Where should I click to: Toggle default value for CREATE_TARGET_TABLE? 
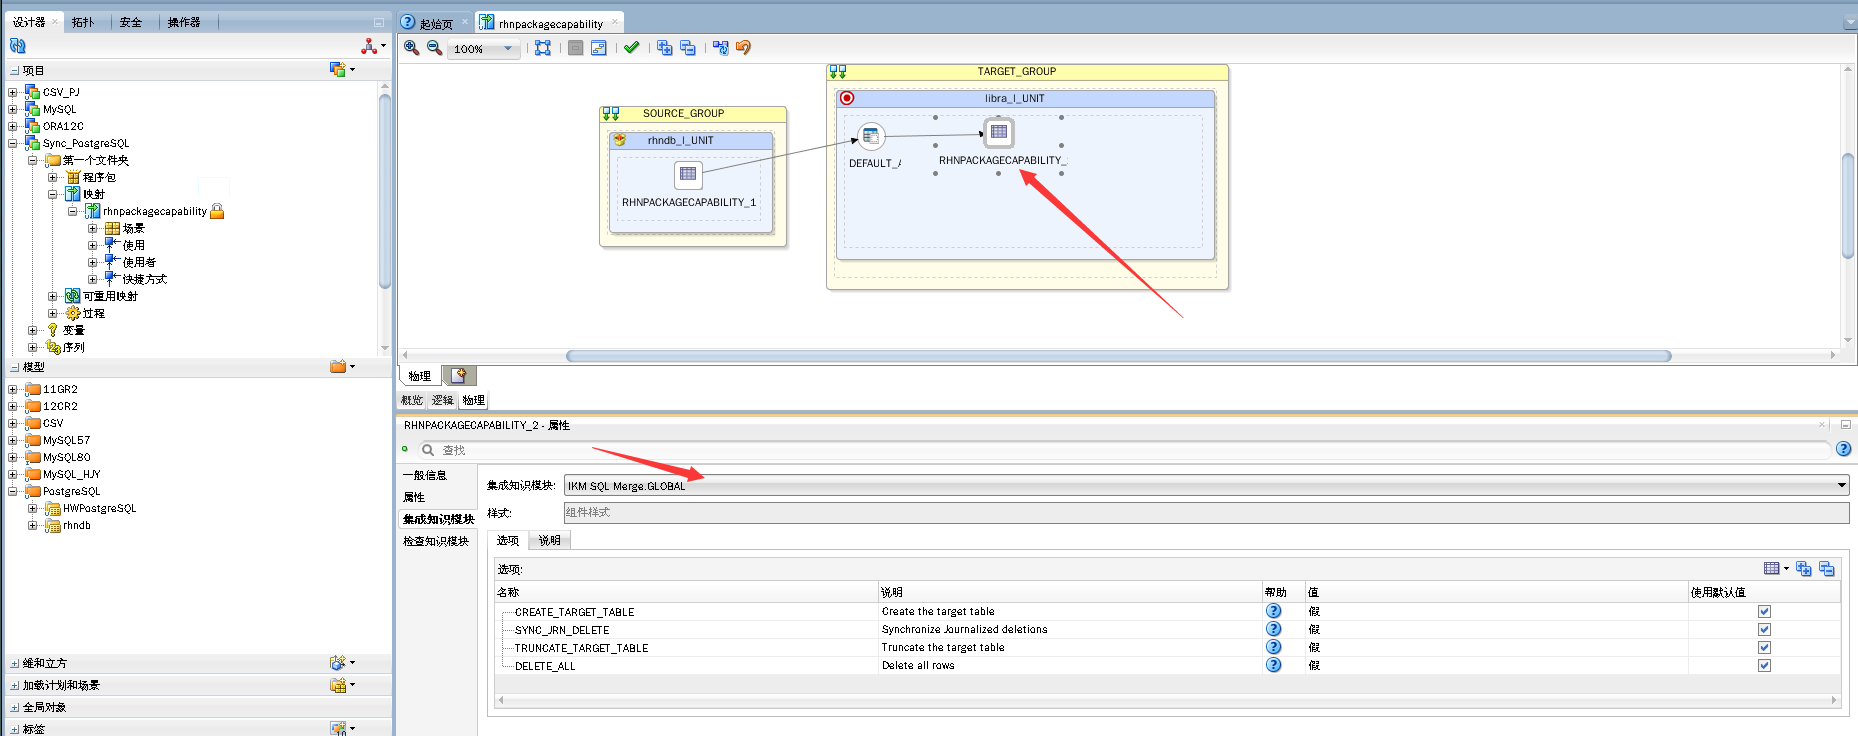(1764, 611)
